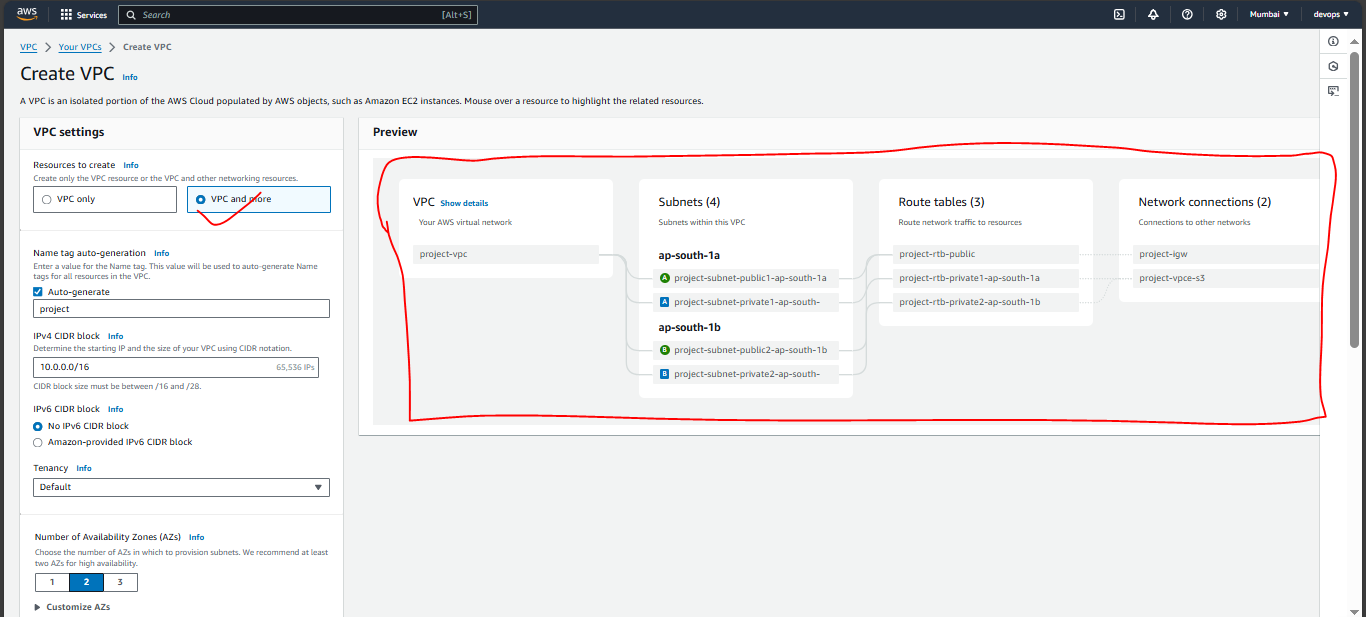
Task: Click the search magnifier icon
Action: point(131,15)
